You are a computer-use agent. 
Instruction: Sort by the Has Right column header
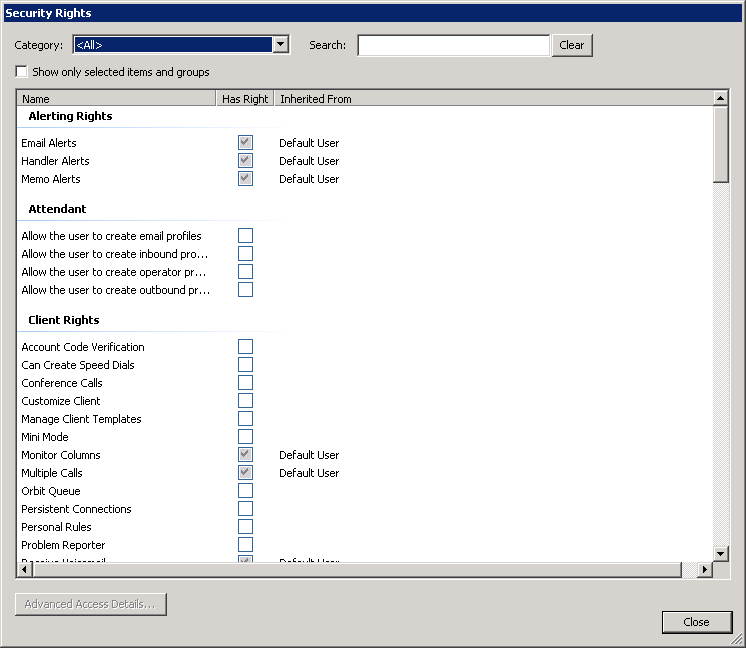(x=245, y=99)
